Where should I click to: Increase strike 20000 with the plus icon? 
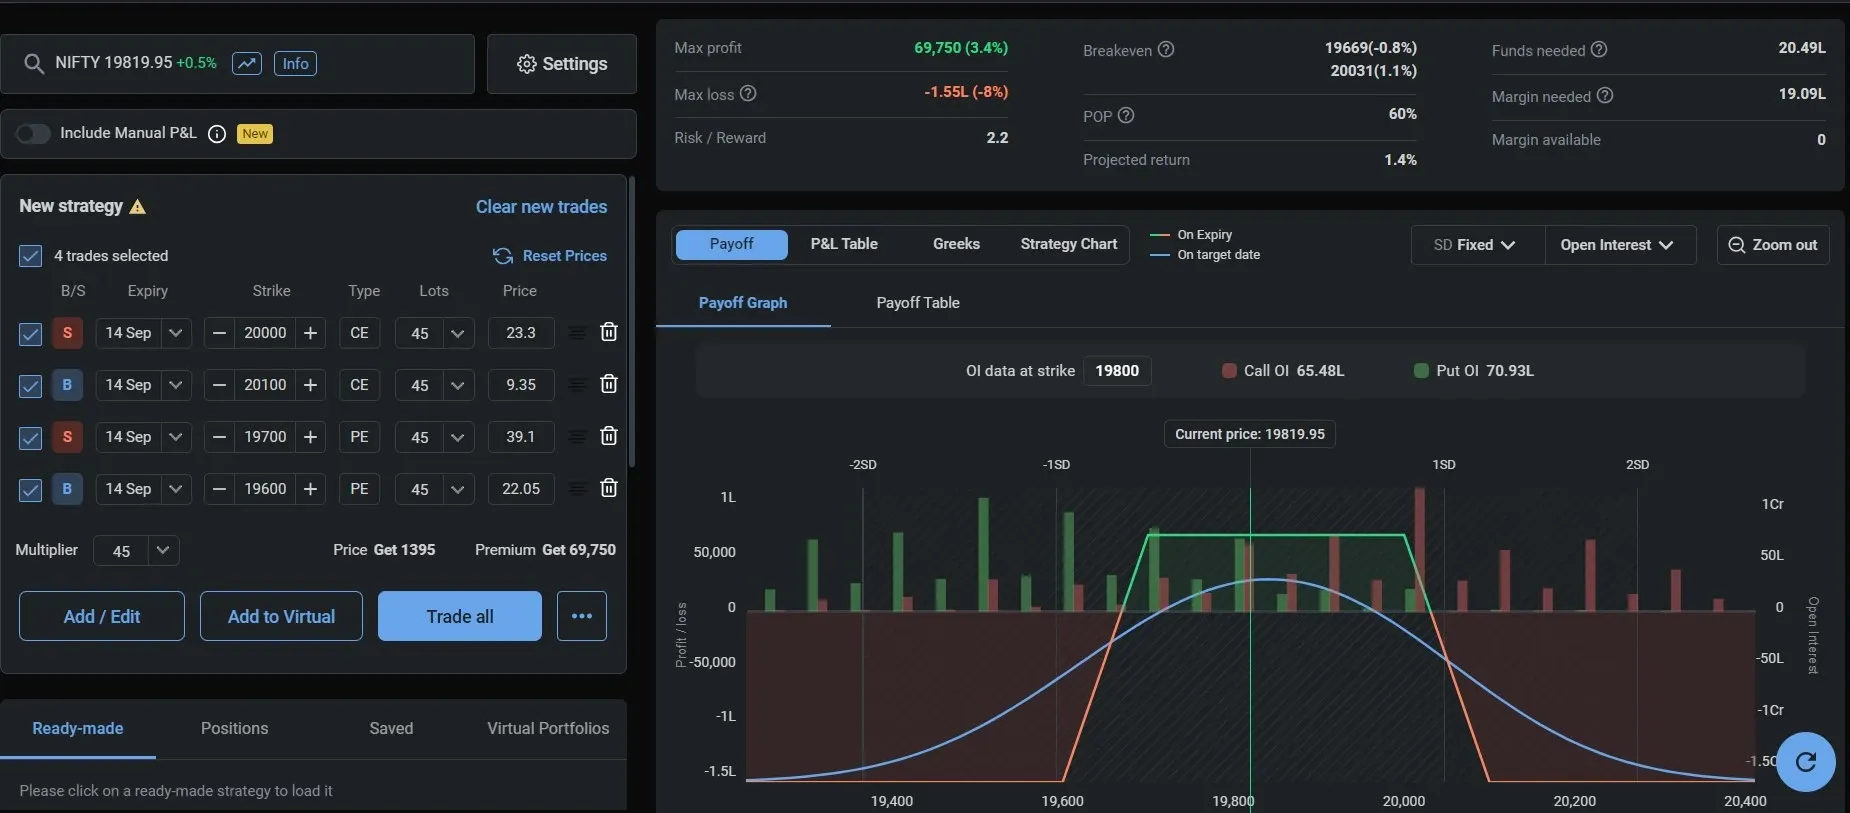(x=310, y=333)
